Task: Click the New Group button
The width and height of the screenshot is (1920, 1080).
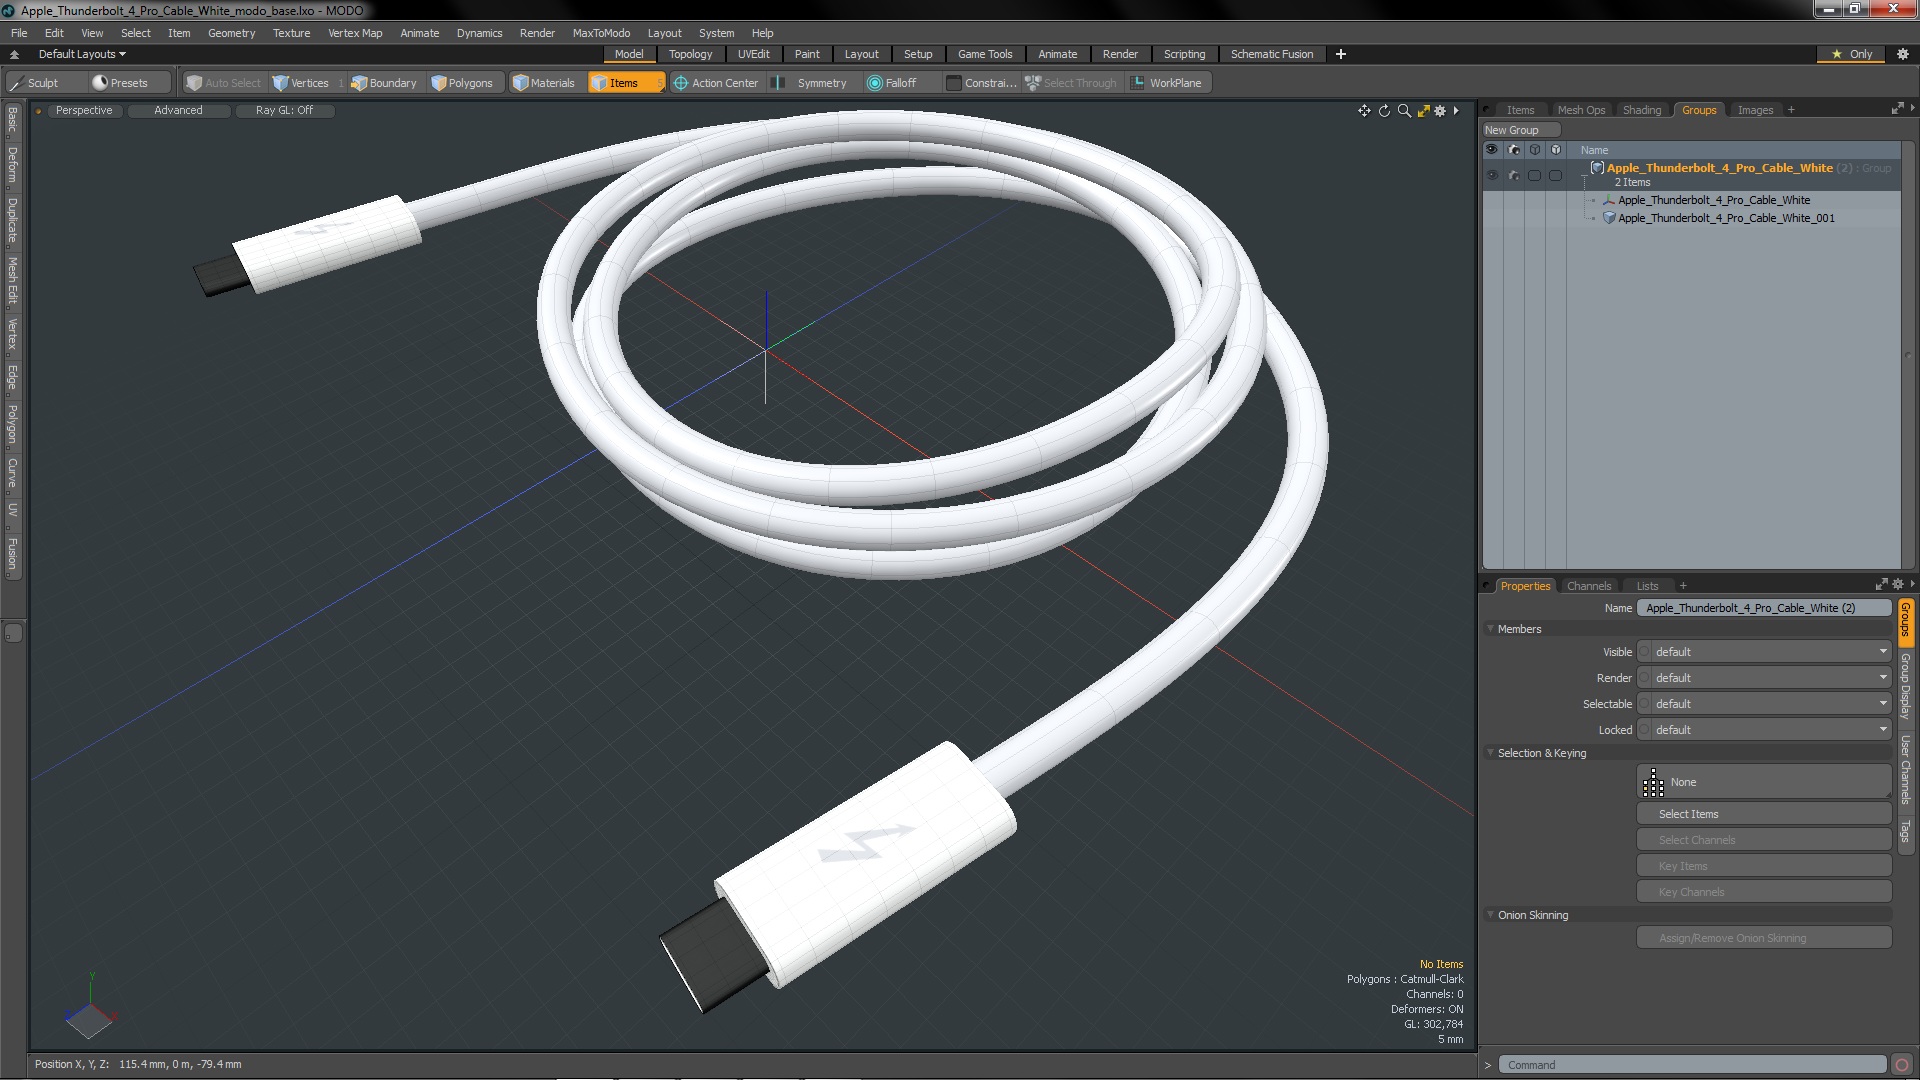Action: 1520,130
